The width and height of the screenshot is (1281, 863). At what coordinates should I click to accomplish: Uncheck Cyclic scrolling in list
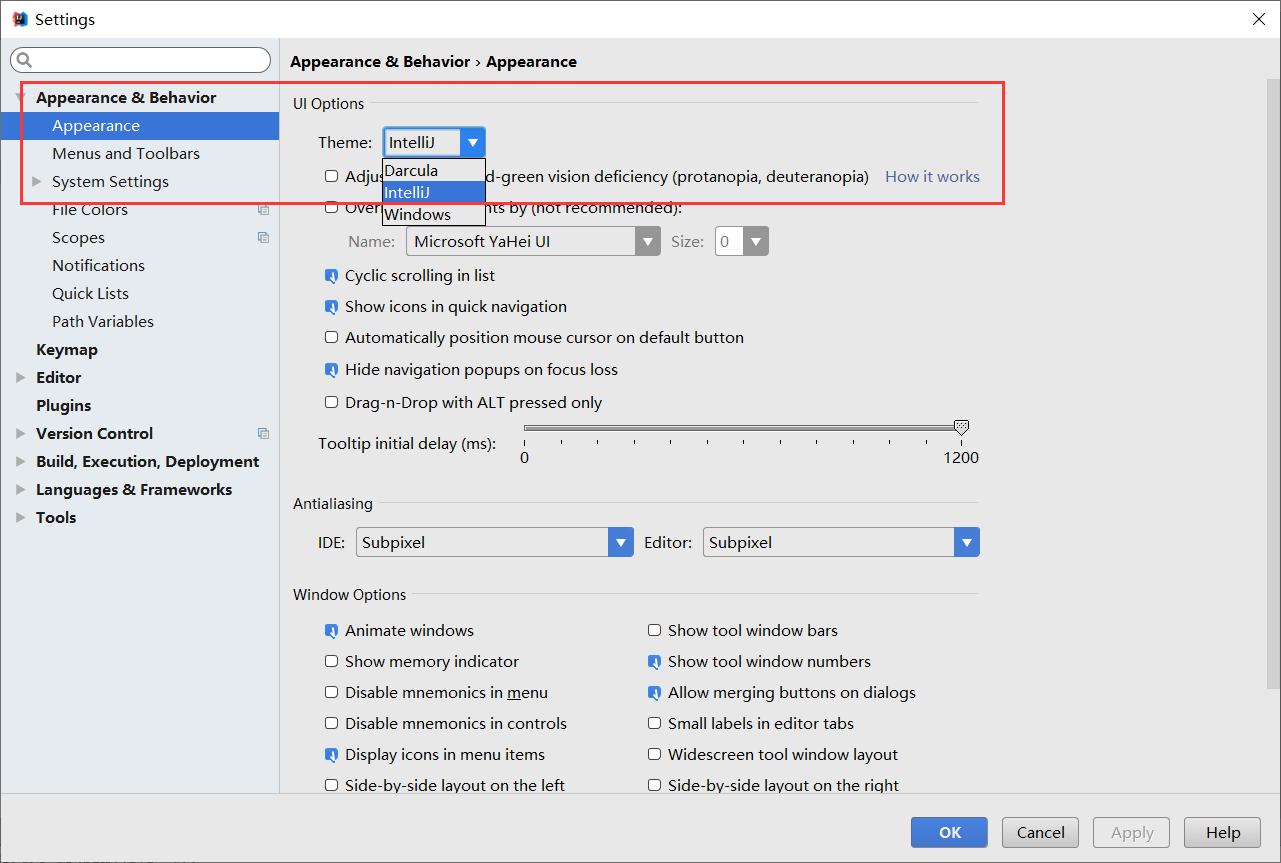[332, 276]
